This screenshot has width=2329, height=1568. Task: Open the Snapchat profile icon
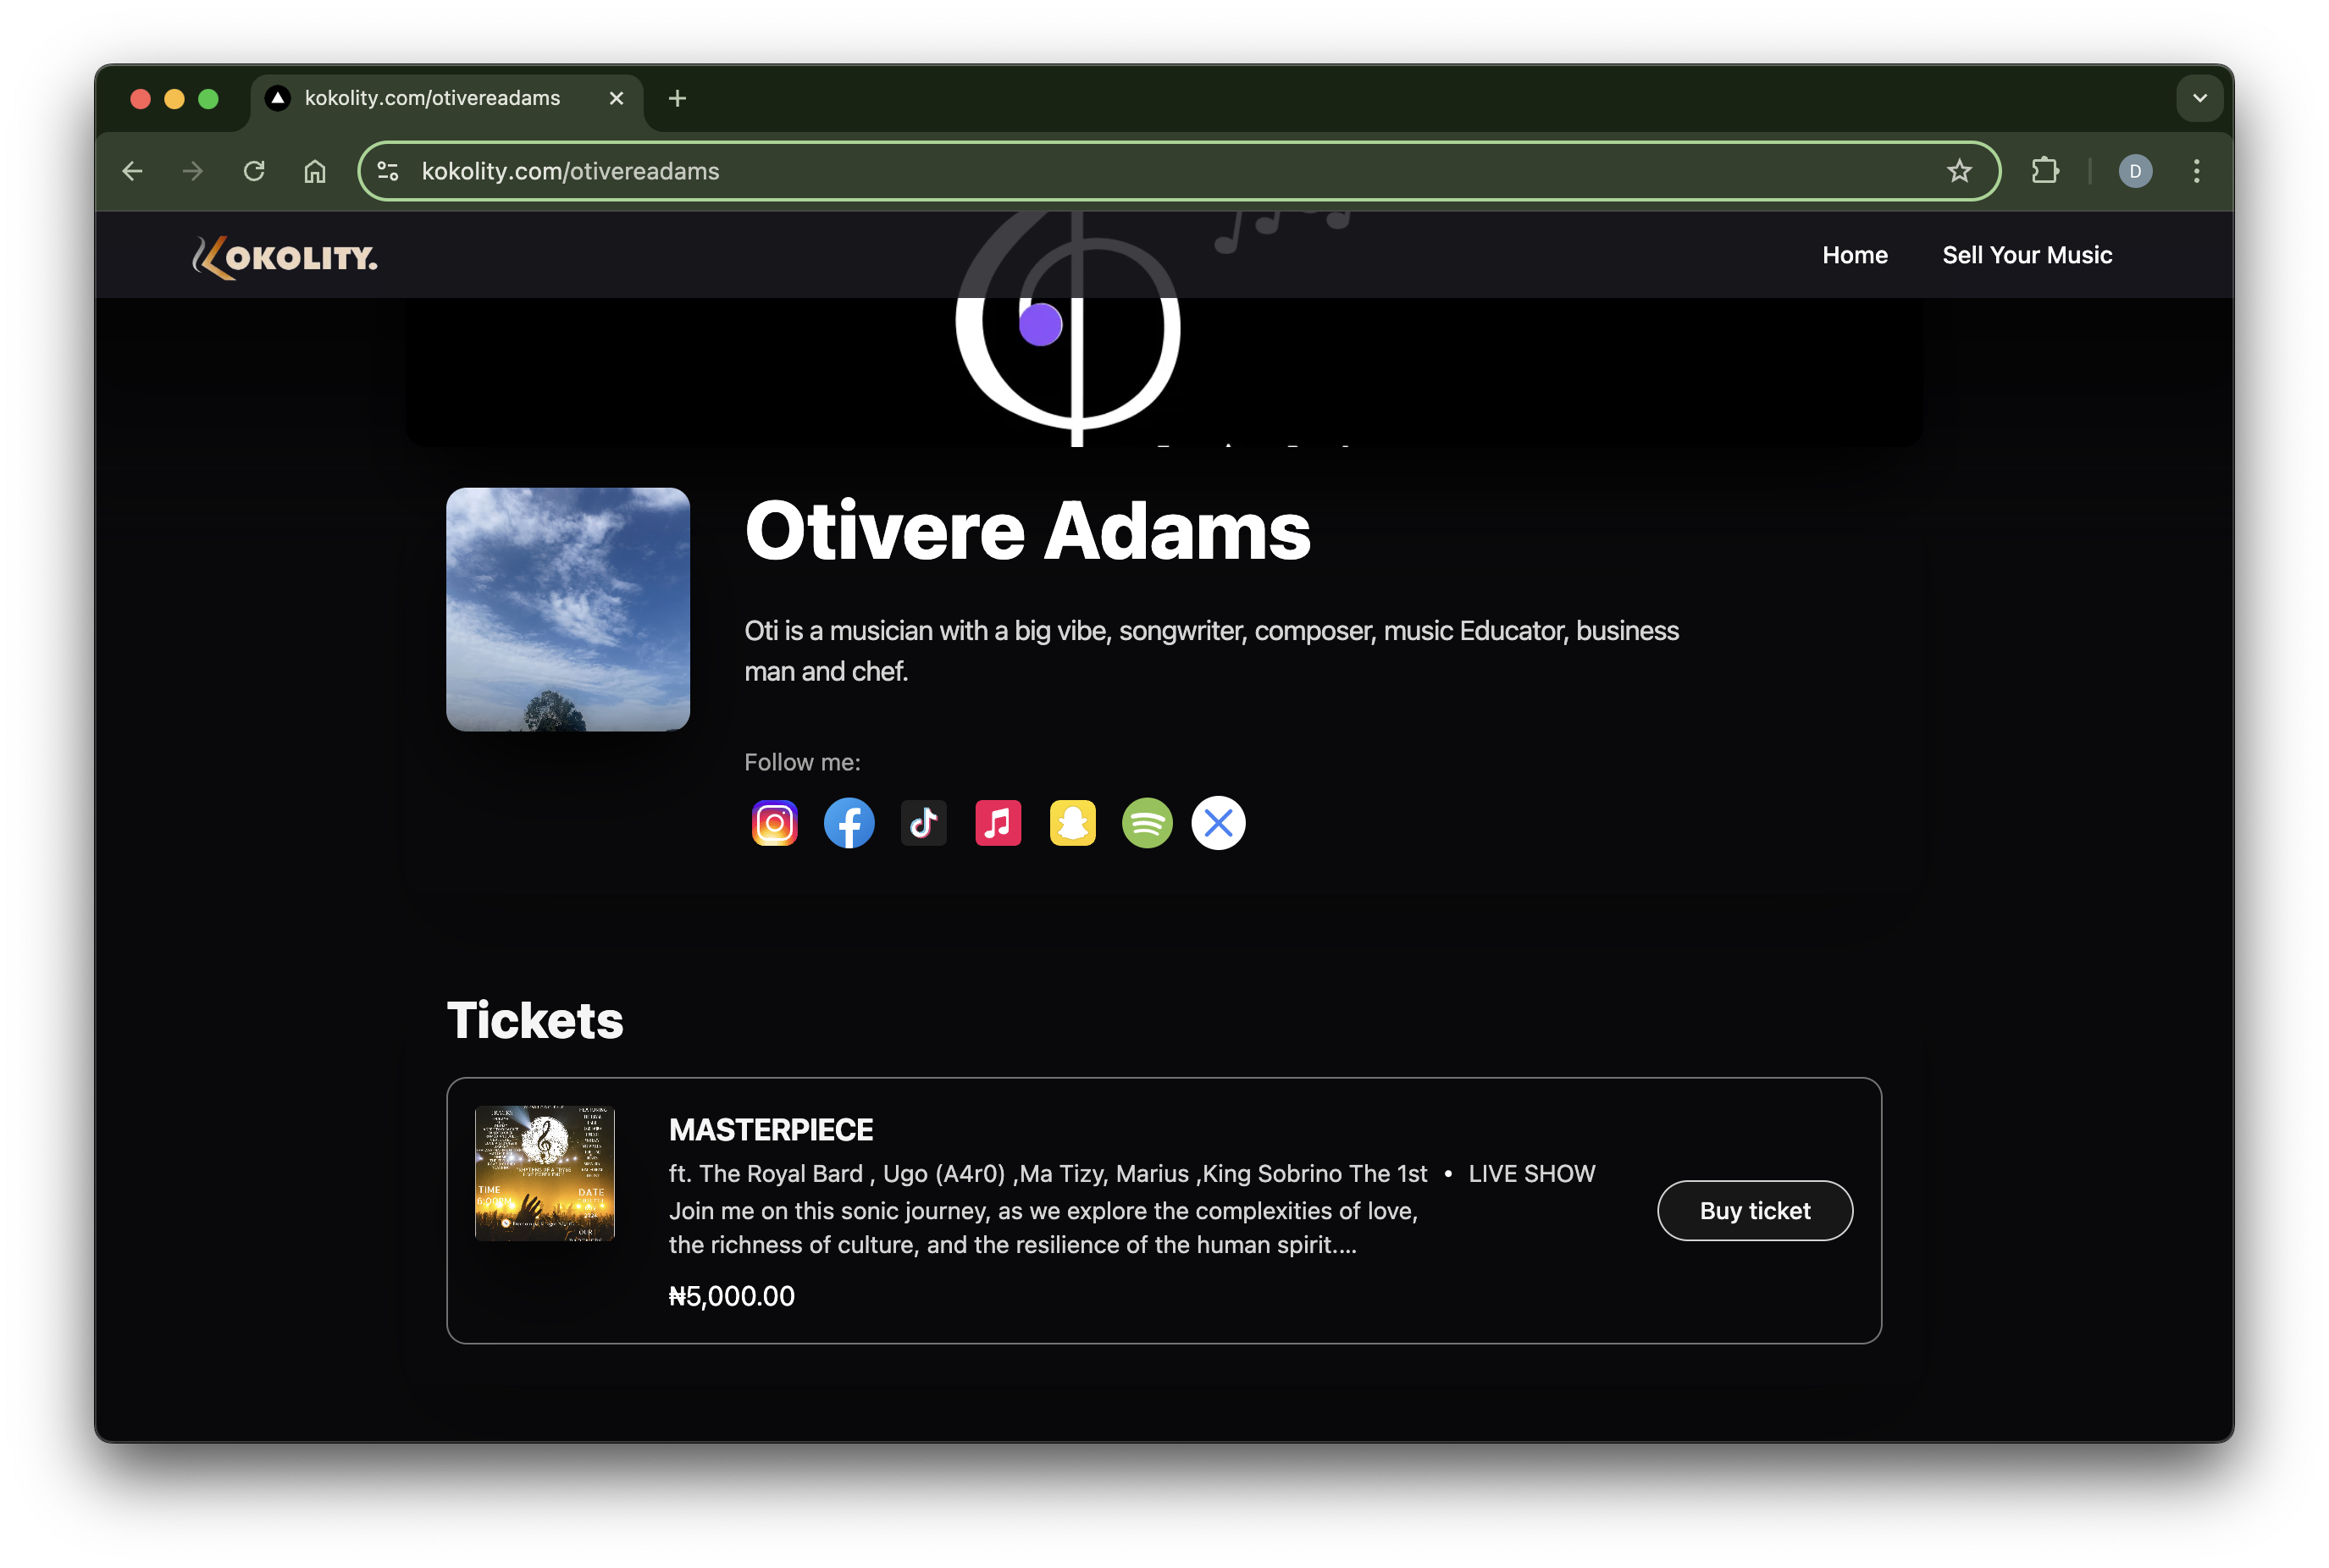coord(1072,823)
